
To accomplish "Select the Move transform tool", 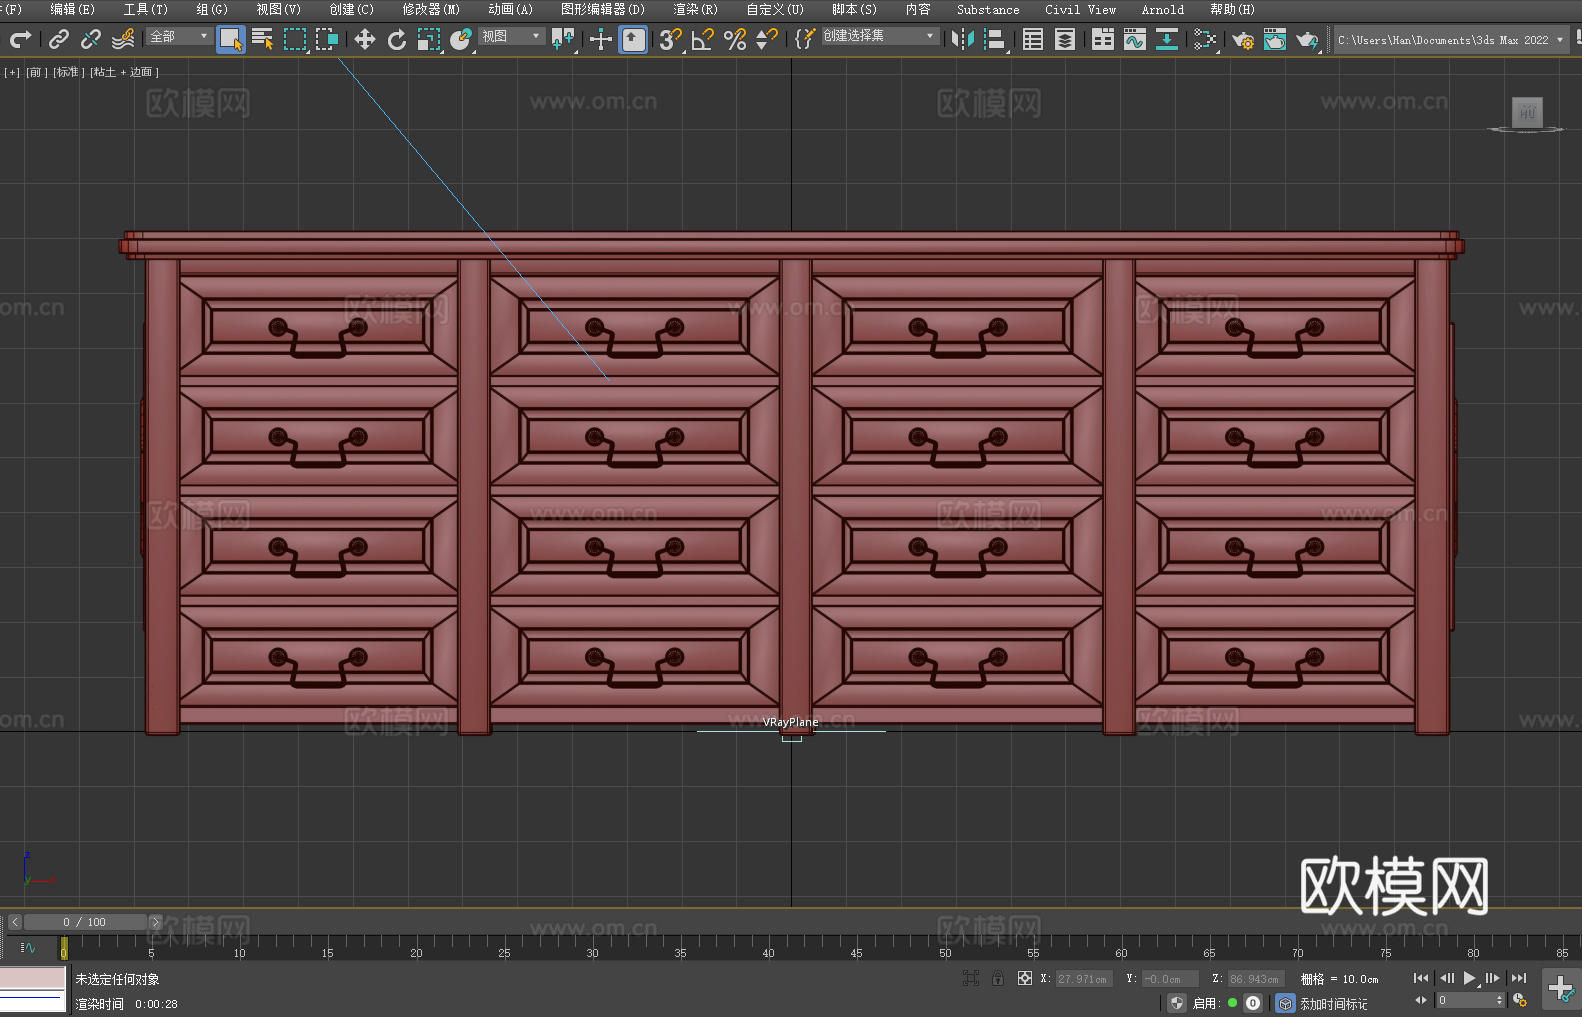I will click(365, 39).
